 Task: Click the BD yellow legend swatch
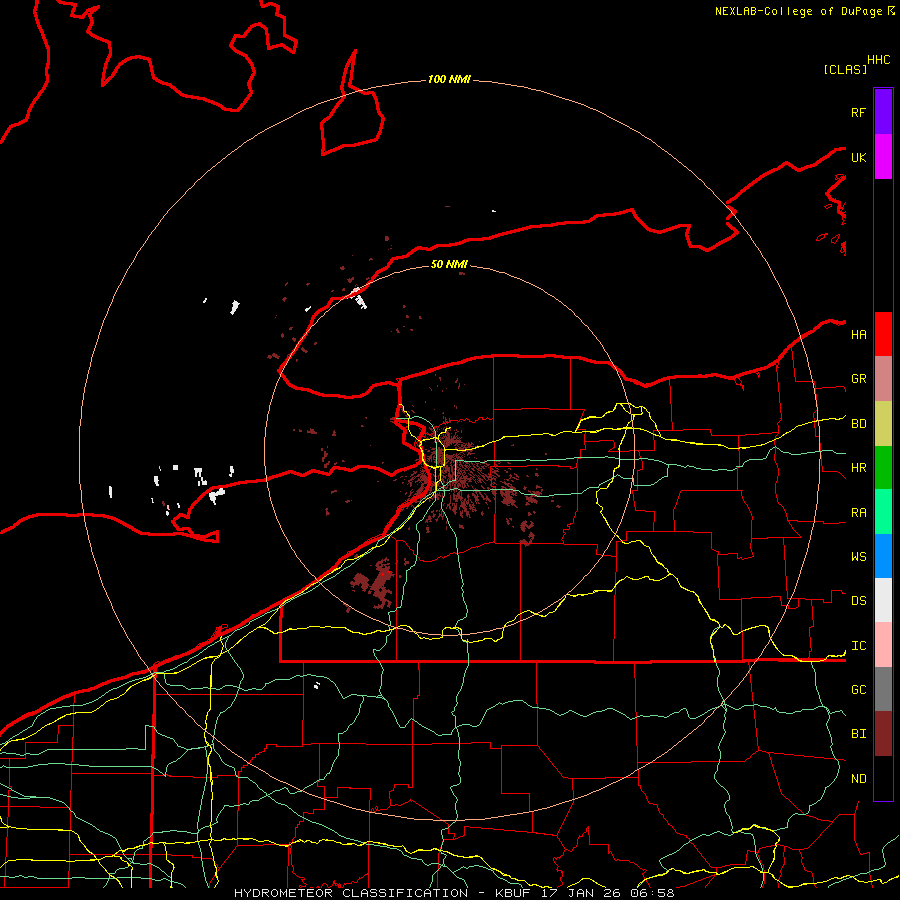(883, 424)
